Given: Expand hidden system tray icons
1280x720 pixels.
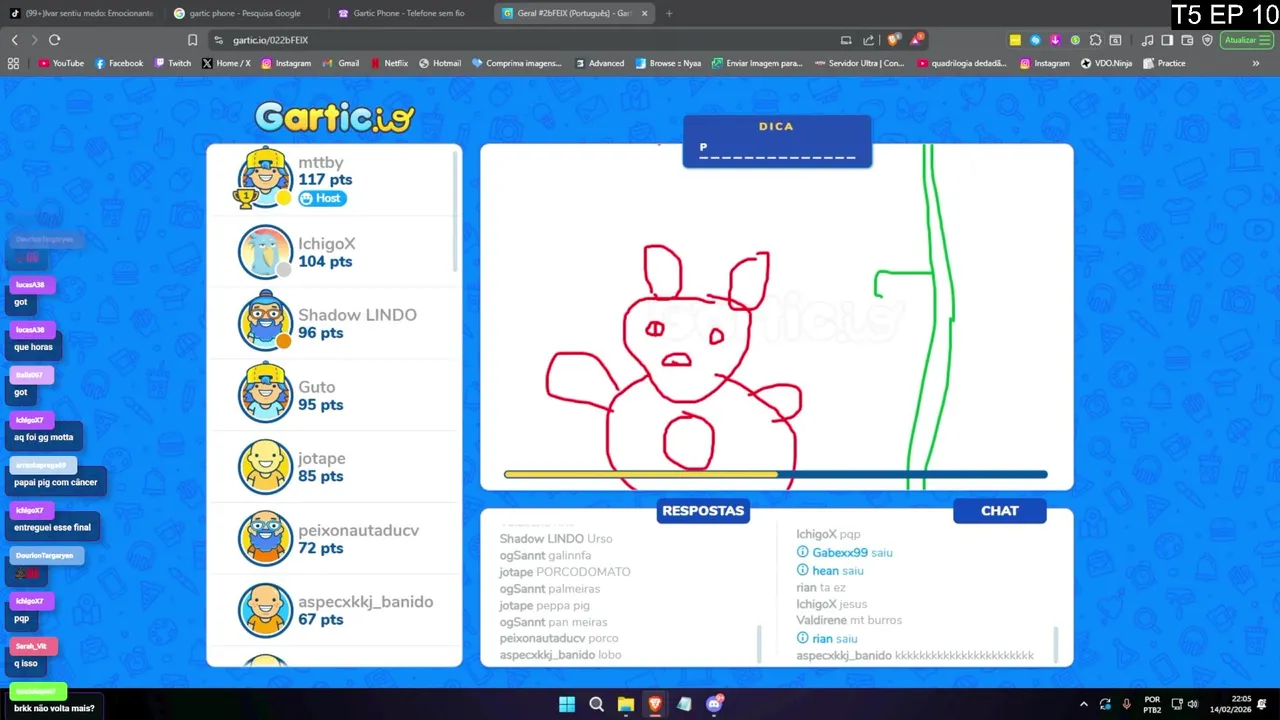Looking at the screenshot, I should coord(1083,704).
